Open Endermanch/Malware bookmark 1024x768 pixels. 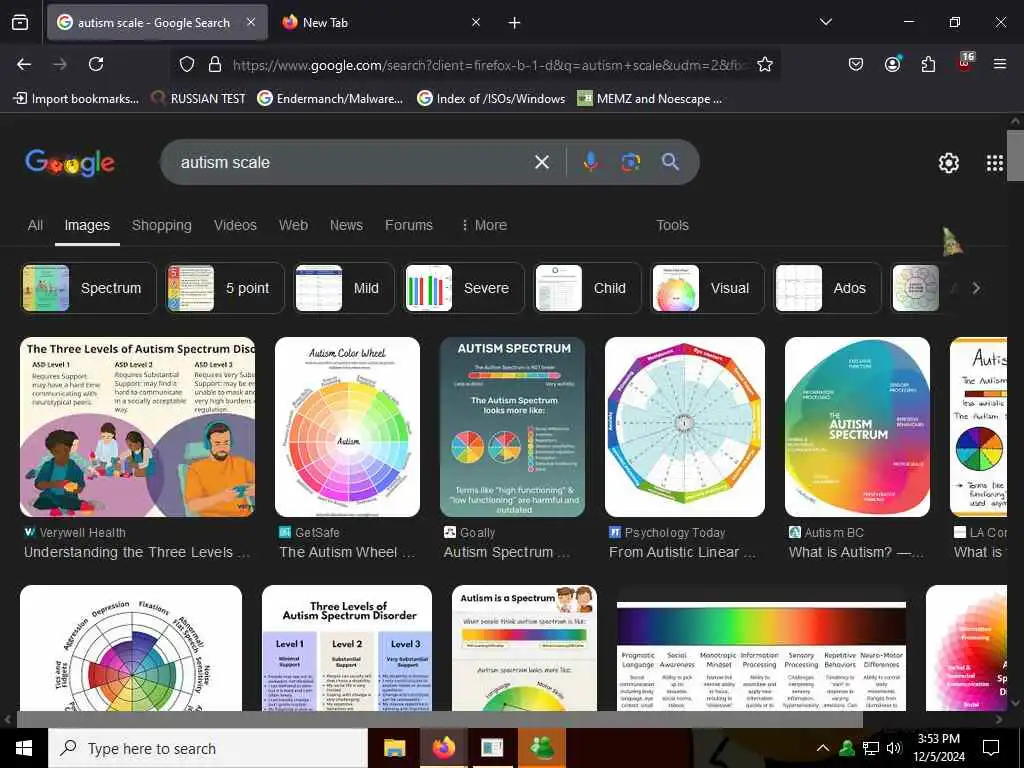point(330,99)
